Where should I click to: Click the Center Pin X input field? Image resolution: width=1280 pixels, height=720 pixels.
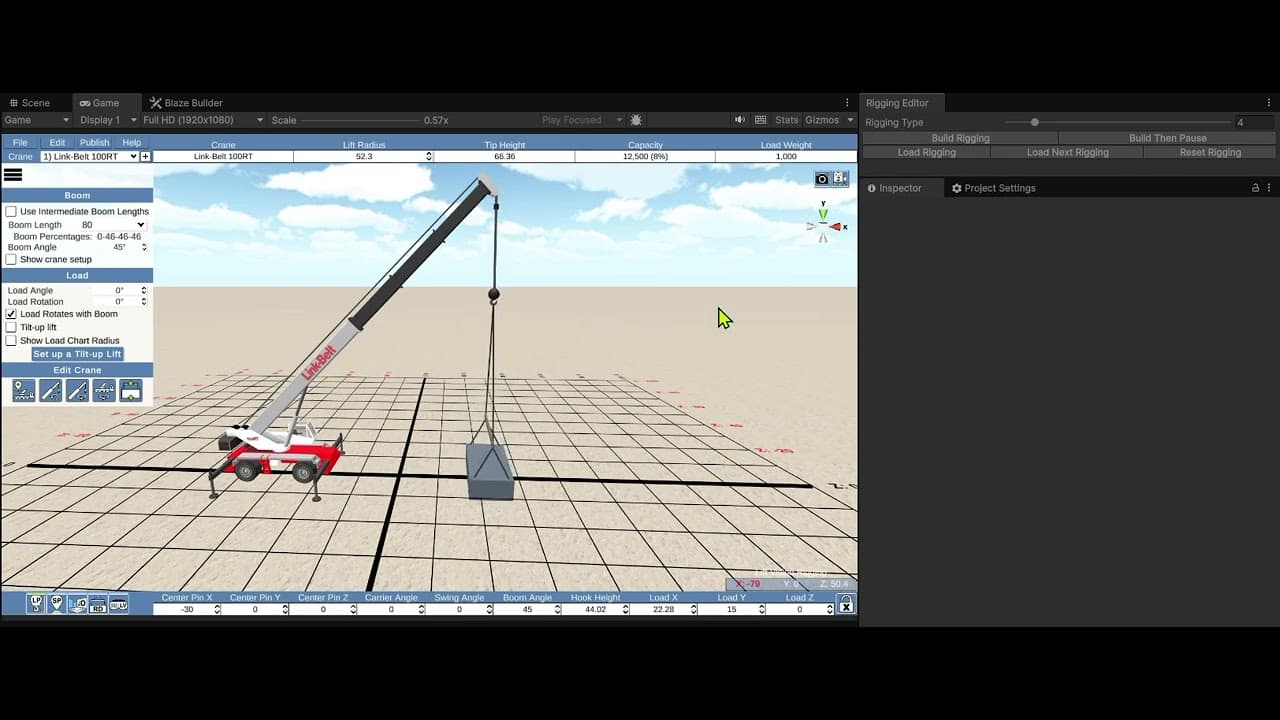pyautogui.click(x=187, y=609)
